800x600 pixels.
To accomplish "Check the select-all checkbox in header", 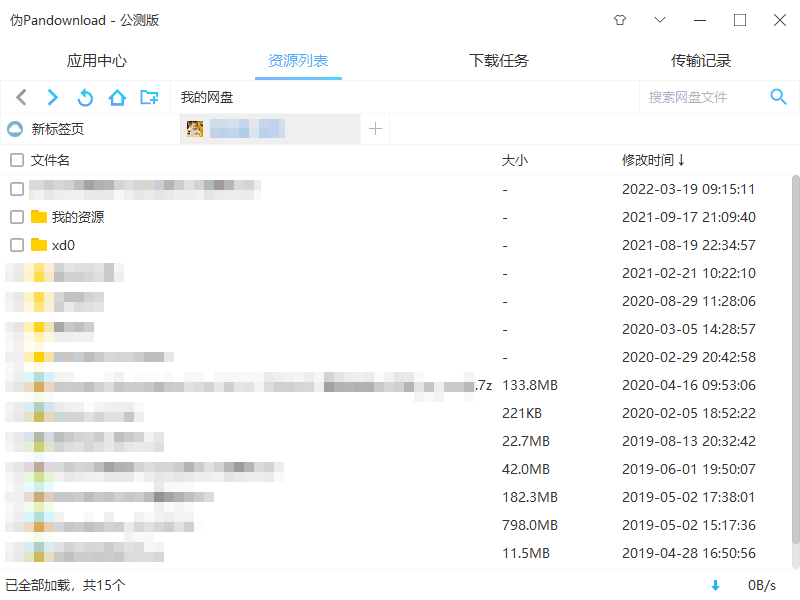I will tap(16, 160).
